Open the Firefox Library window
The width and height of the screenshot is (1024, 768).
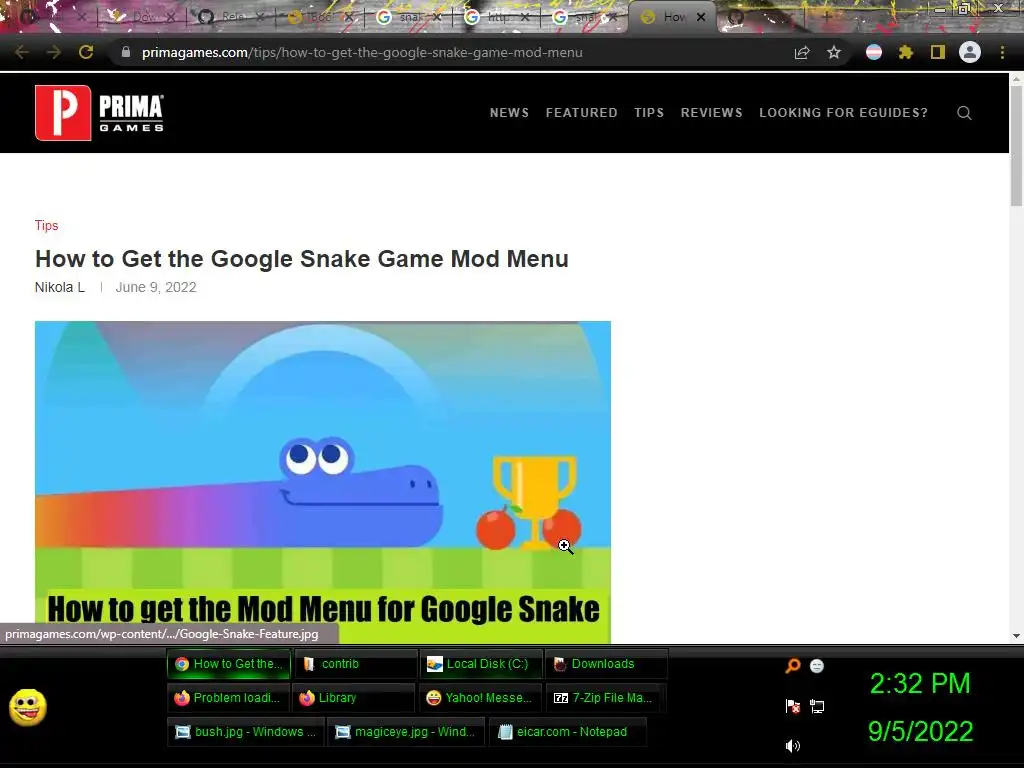pyautogui.click(x=353, y=697)
